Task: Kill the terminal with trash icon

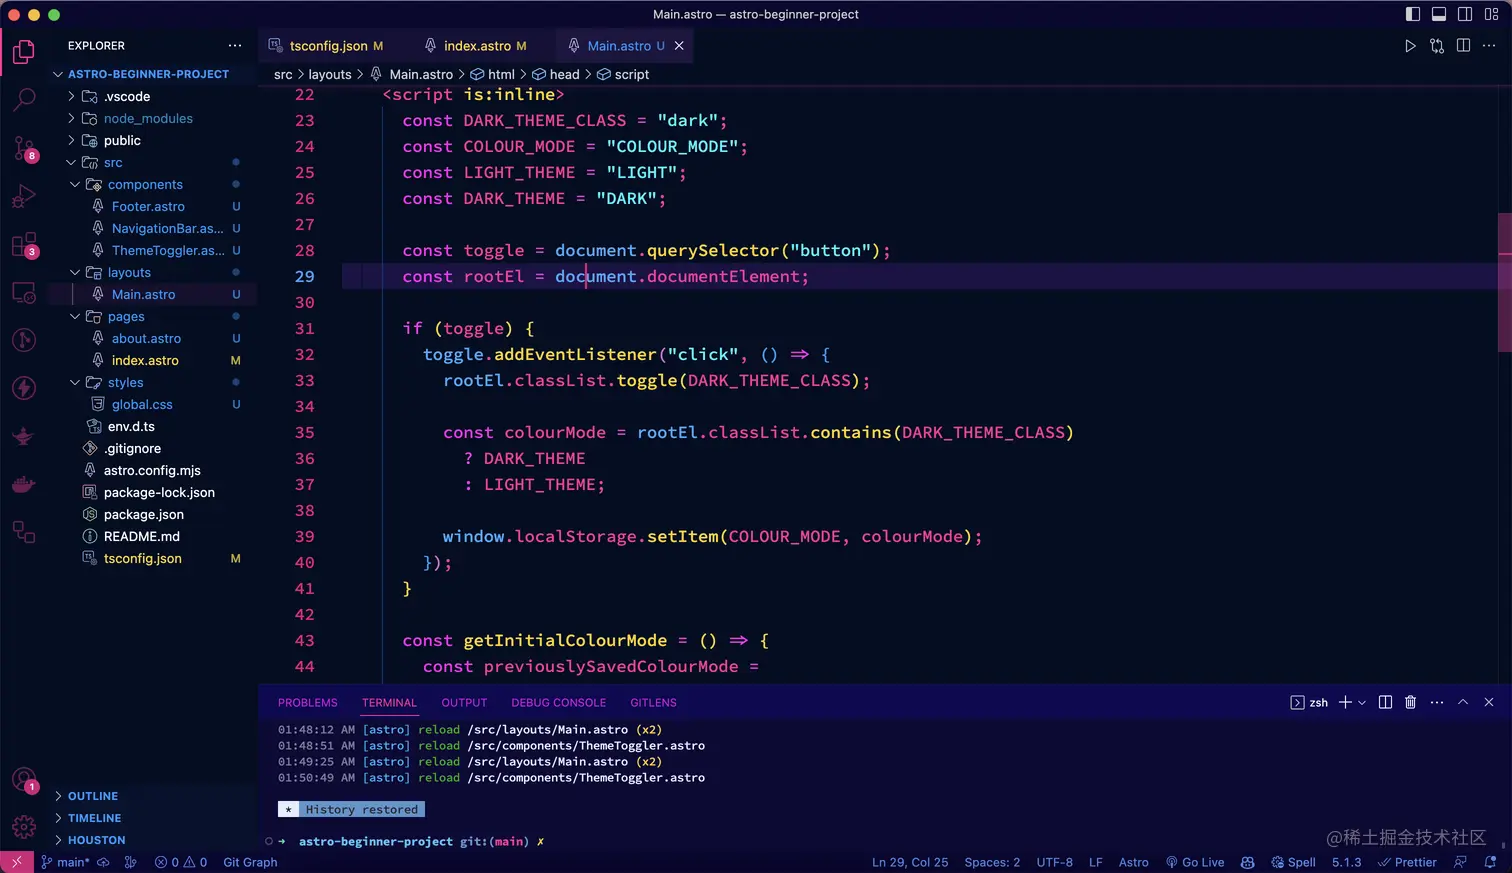Action: [1410, 702]
